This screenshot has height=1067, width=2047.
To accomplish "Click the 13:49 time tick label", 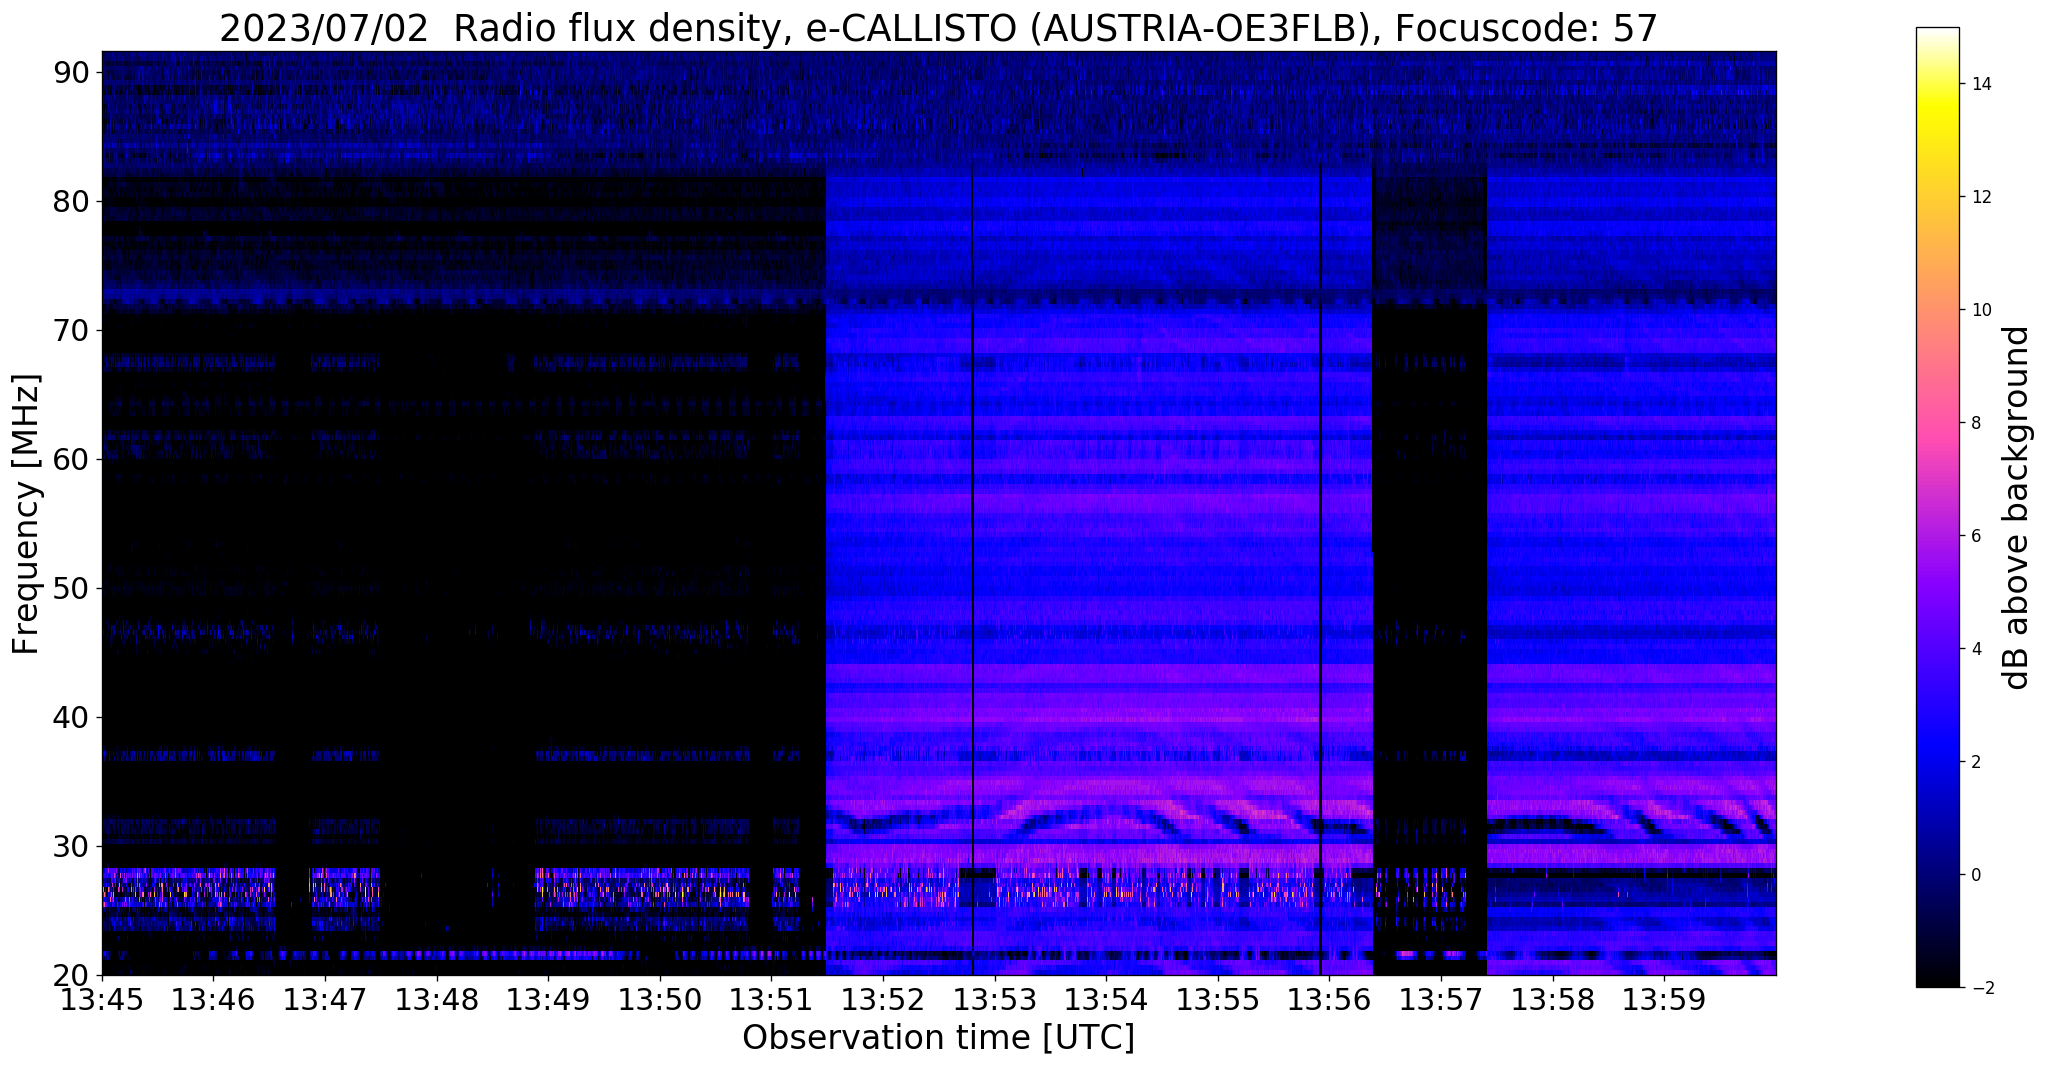I will point(548,999).
